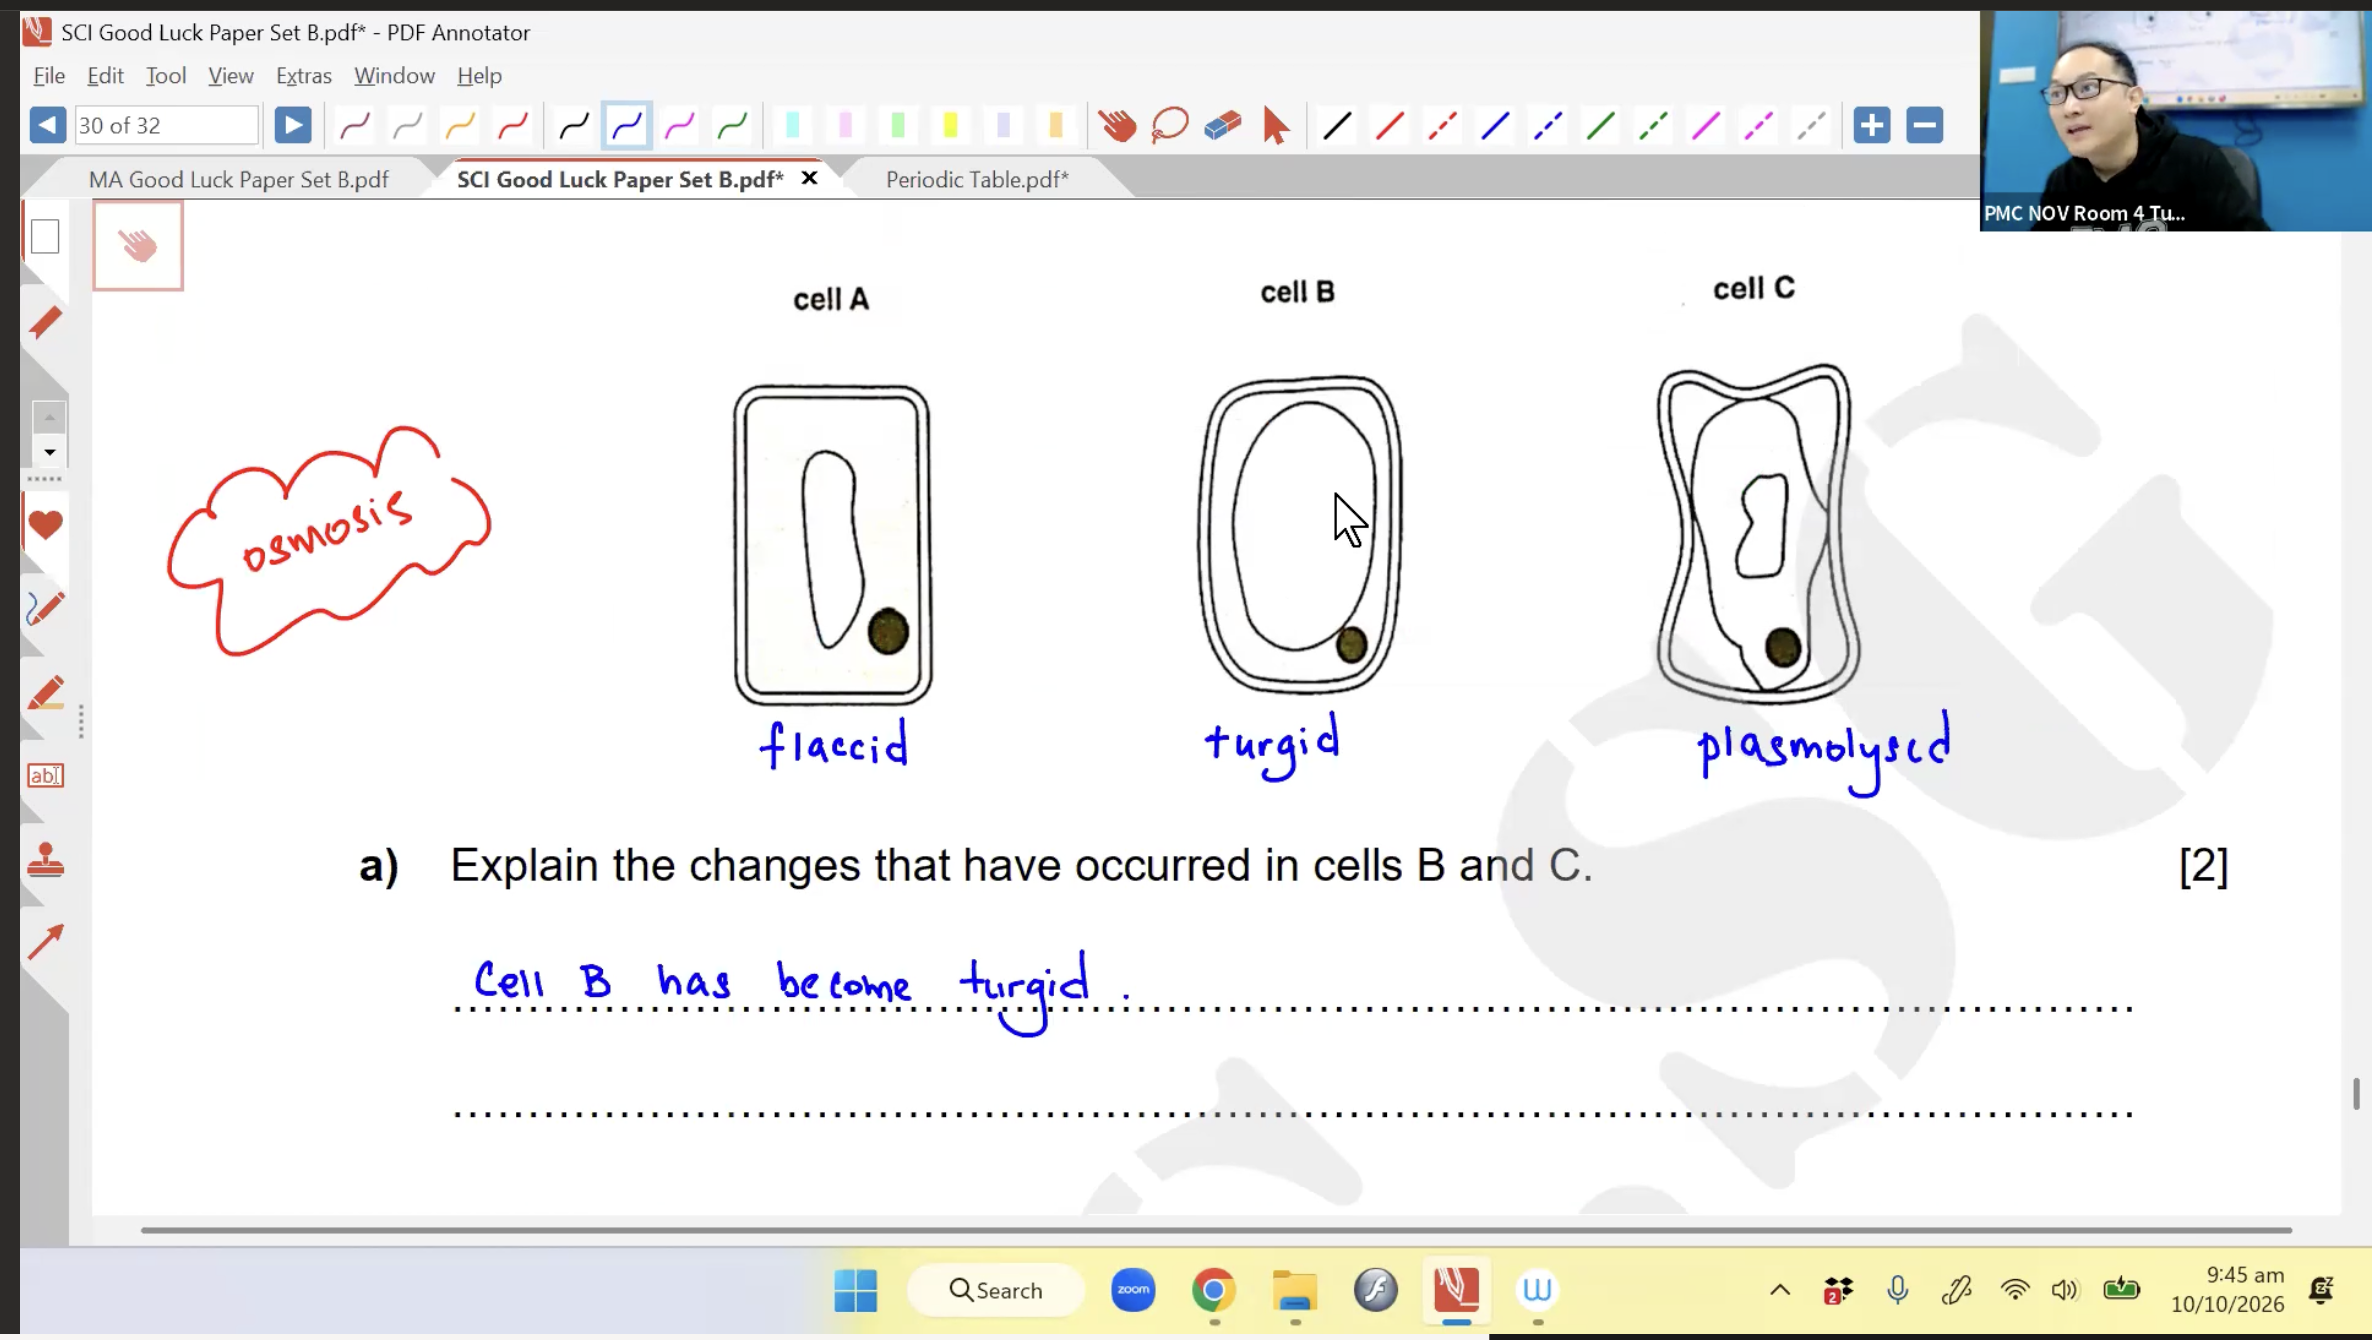Select the stamp tool in sidebar
This screenshot has height=1340, width=2372.
tap(45, 860)
